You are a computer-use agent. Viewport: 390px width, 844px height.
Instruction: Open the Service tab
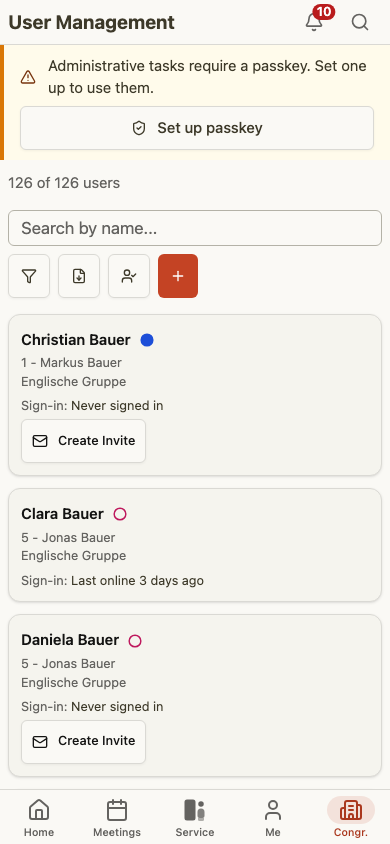(x=195, y=818)
